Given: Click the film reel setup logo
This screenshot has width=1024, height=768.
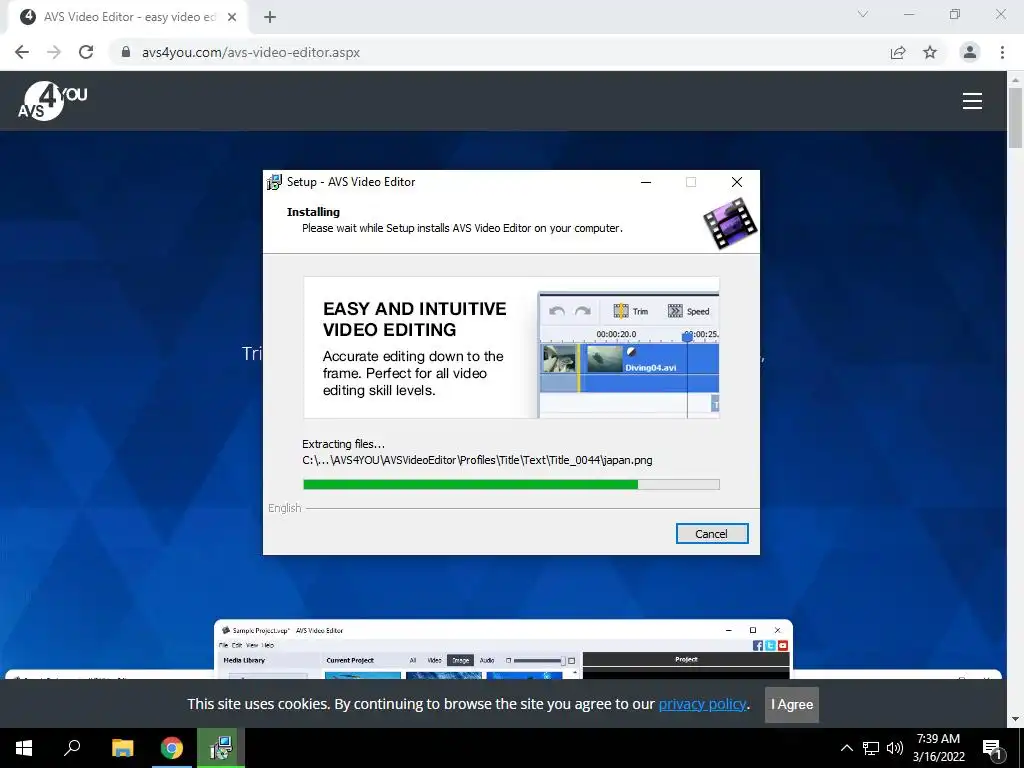Looking at the screenshot, I should [729, 223].
